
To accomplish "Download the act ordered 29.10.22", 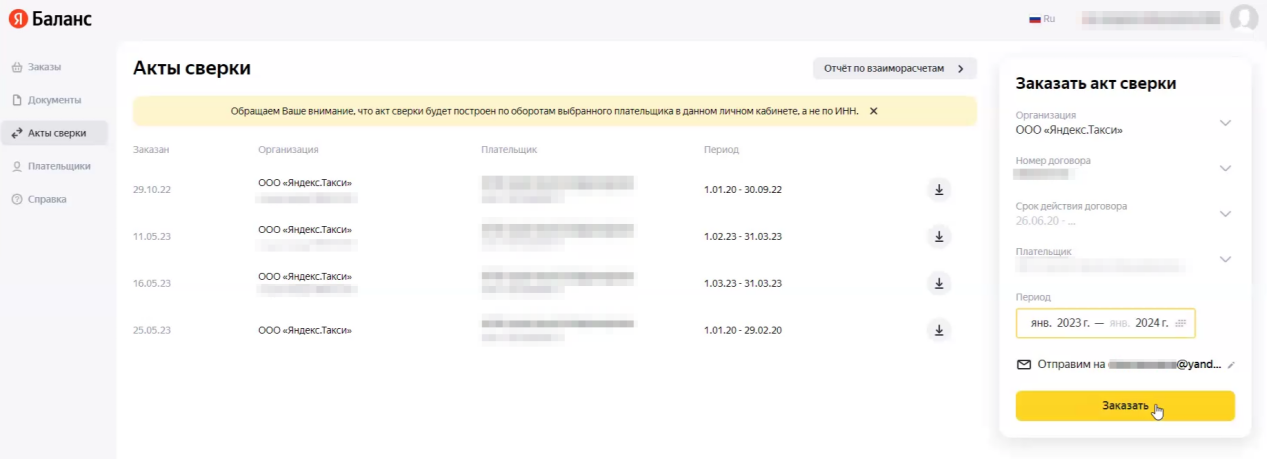I will click(938, 190).
